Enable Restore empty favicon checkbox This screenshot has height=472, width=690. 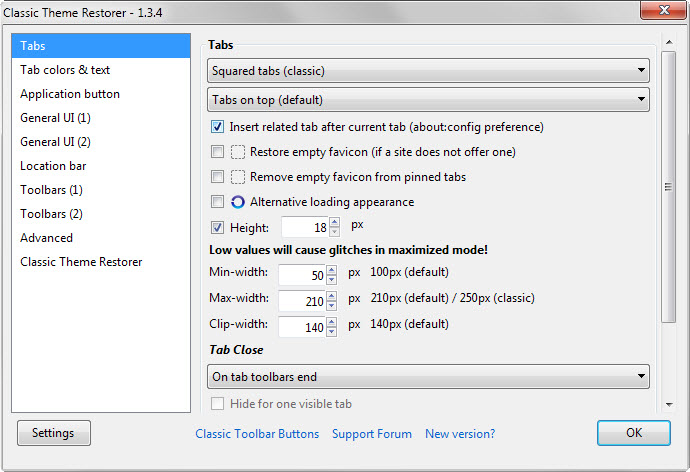tap(217, 152)
